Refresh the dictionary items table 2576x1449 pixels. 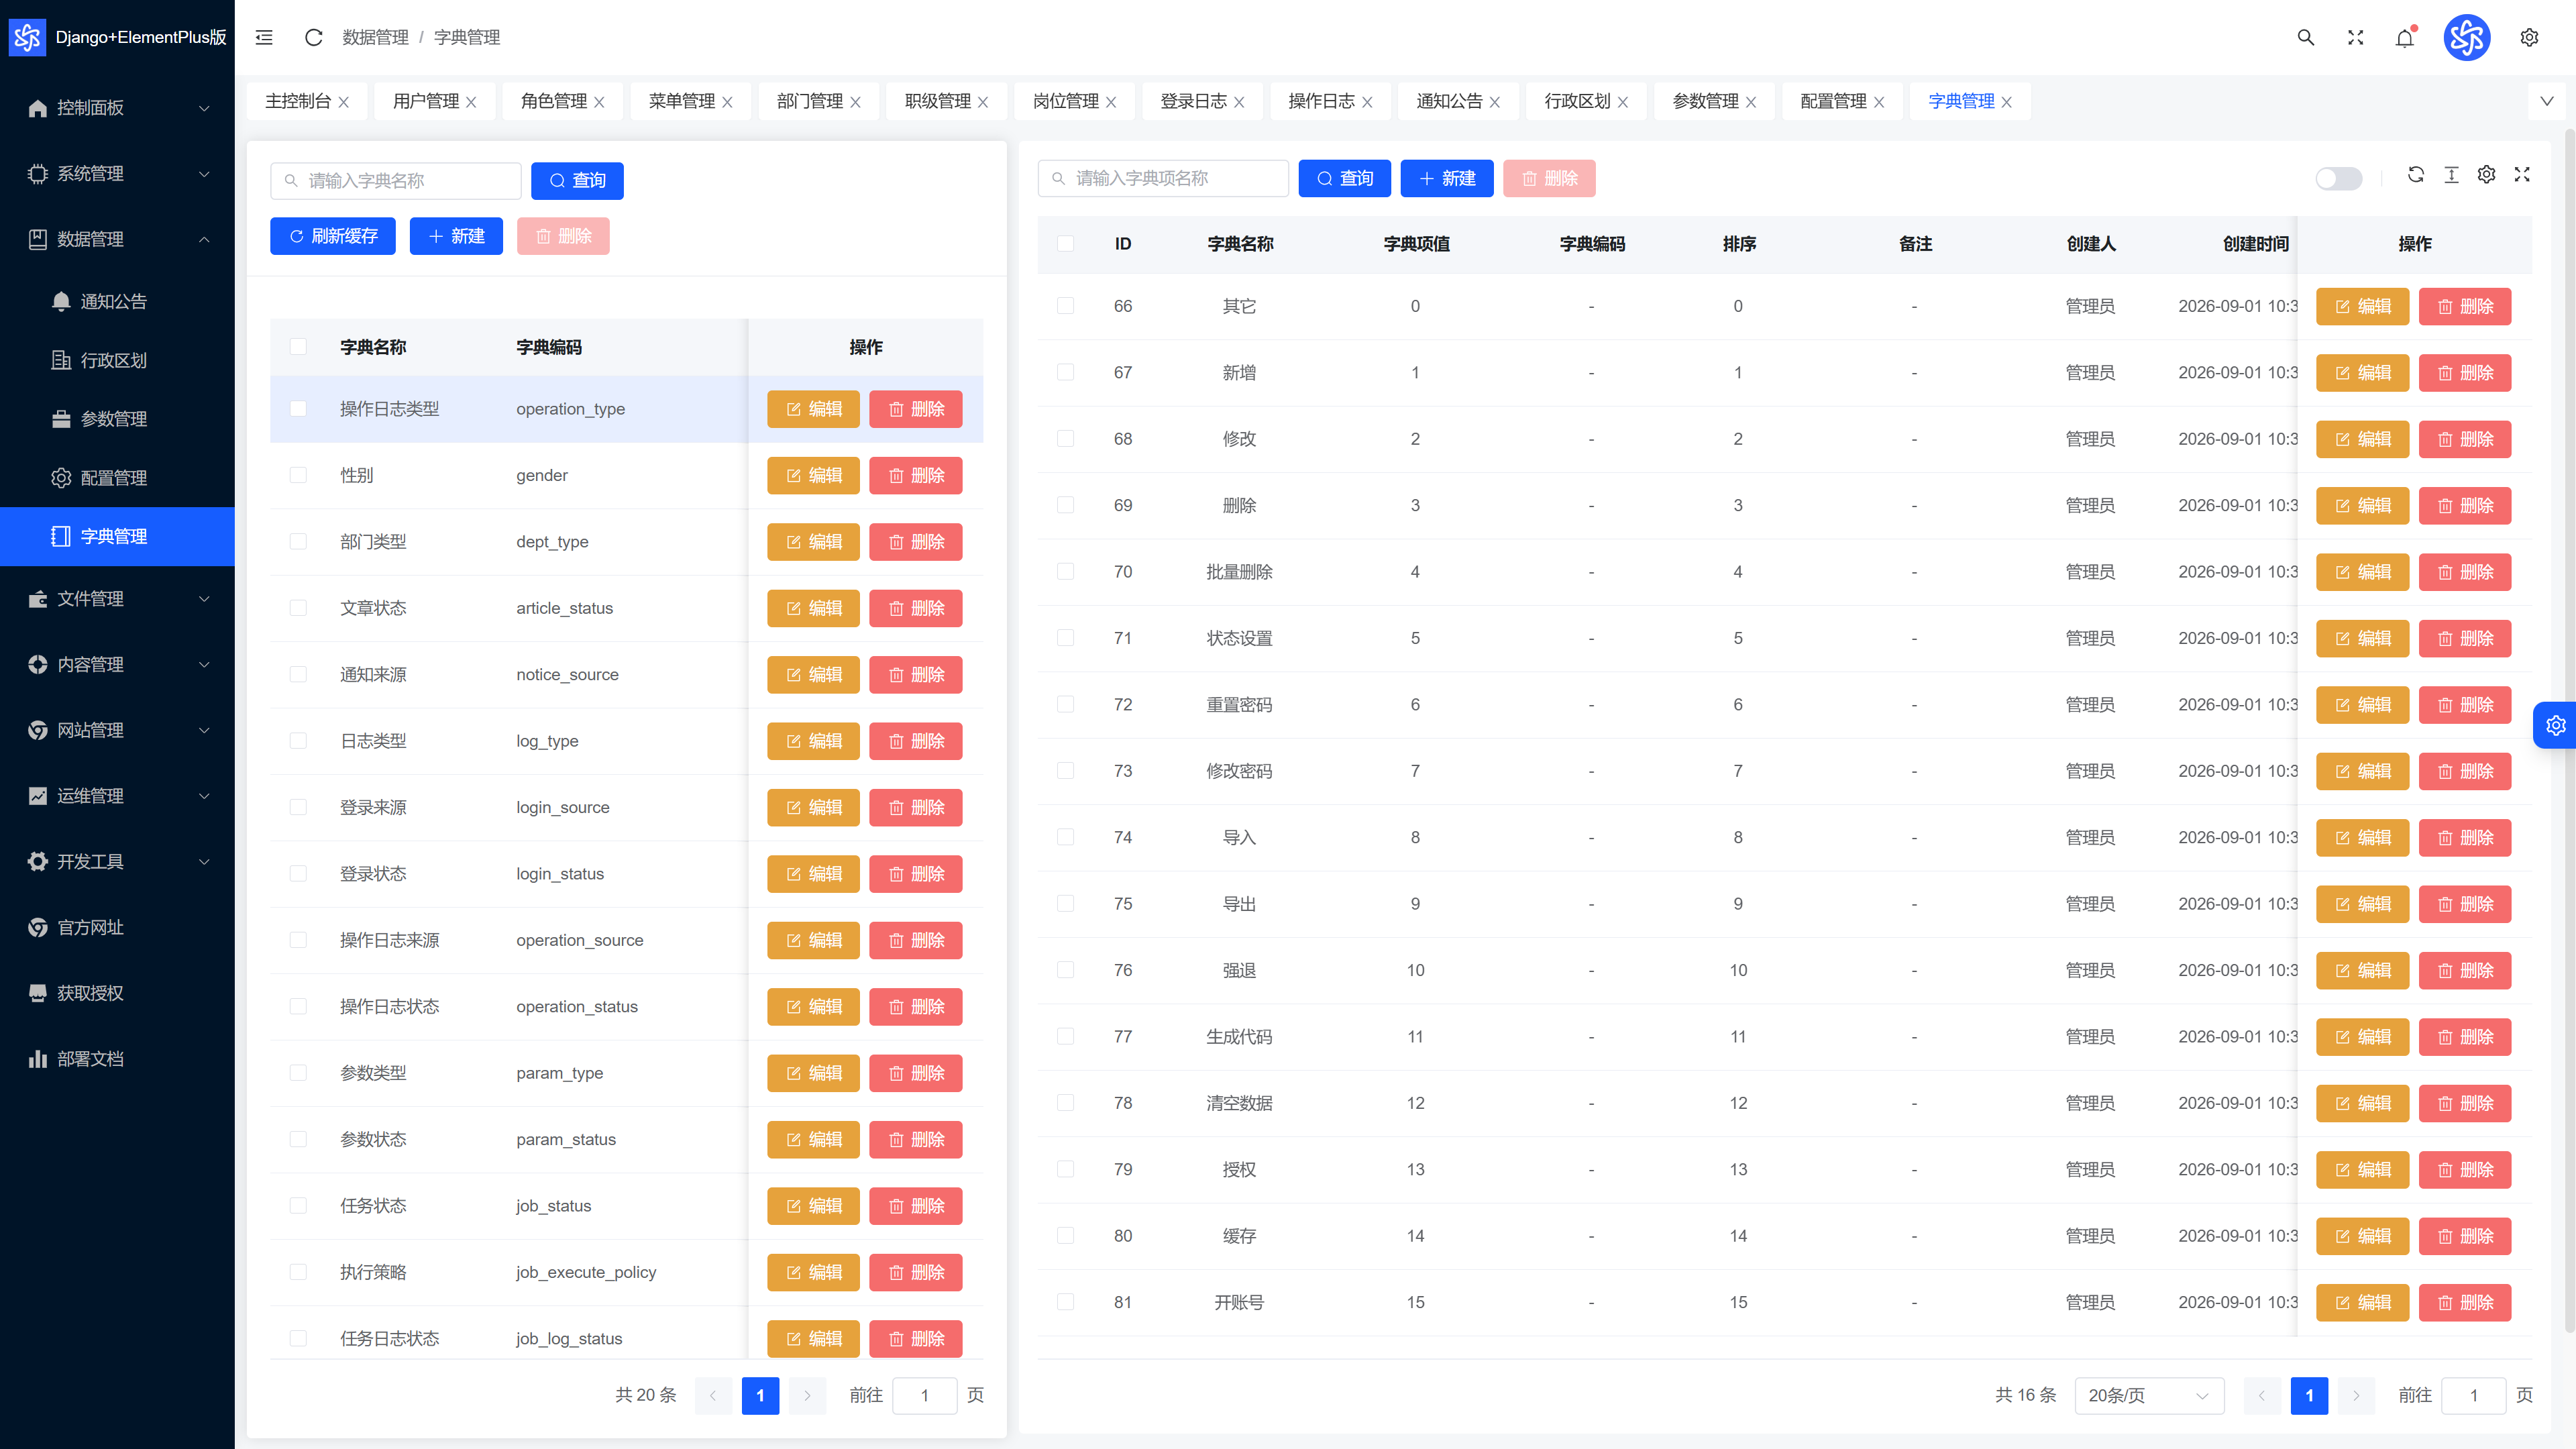tap(2416, 174)
